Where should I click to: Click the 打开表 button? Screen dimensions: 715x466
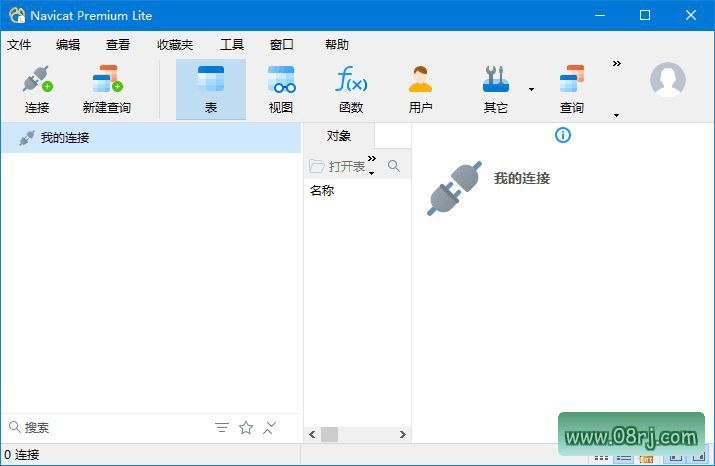[337, 166]
